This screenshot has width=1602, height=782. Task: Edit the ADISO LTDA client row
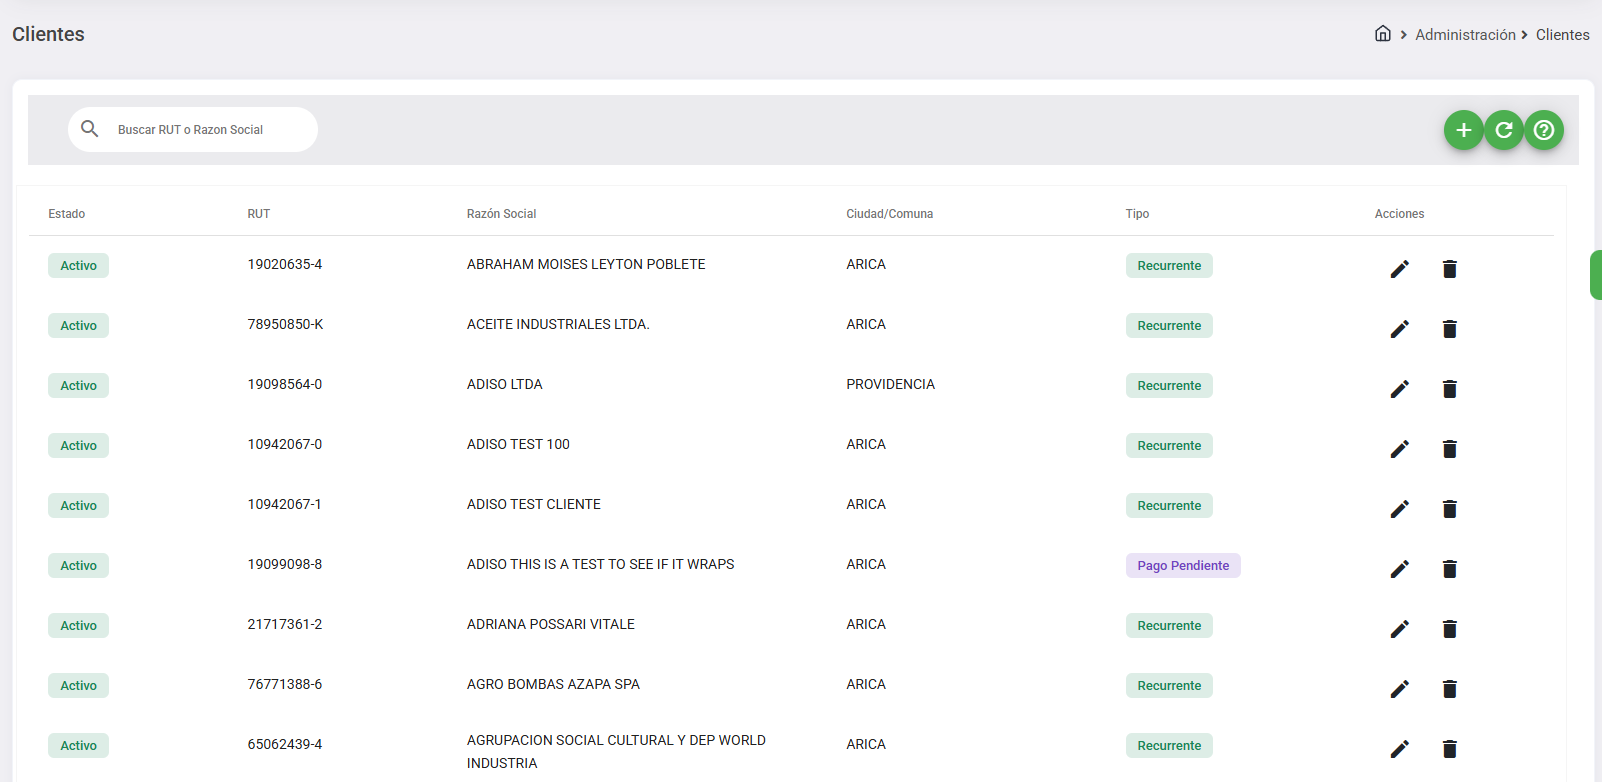1399,388
